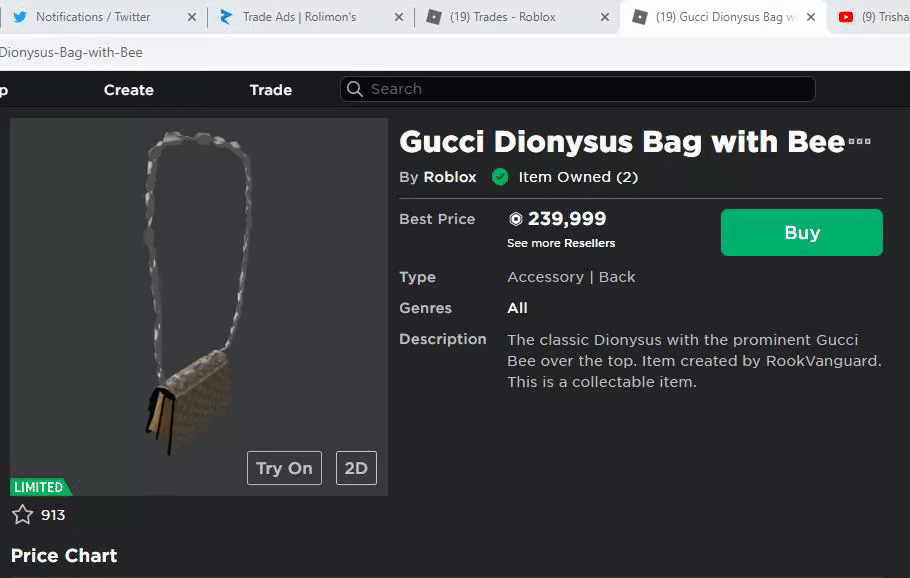Click the green Item Owned checkmark icon
Screen dimensions: 910x578
[500, 177]
